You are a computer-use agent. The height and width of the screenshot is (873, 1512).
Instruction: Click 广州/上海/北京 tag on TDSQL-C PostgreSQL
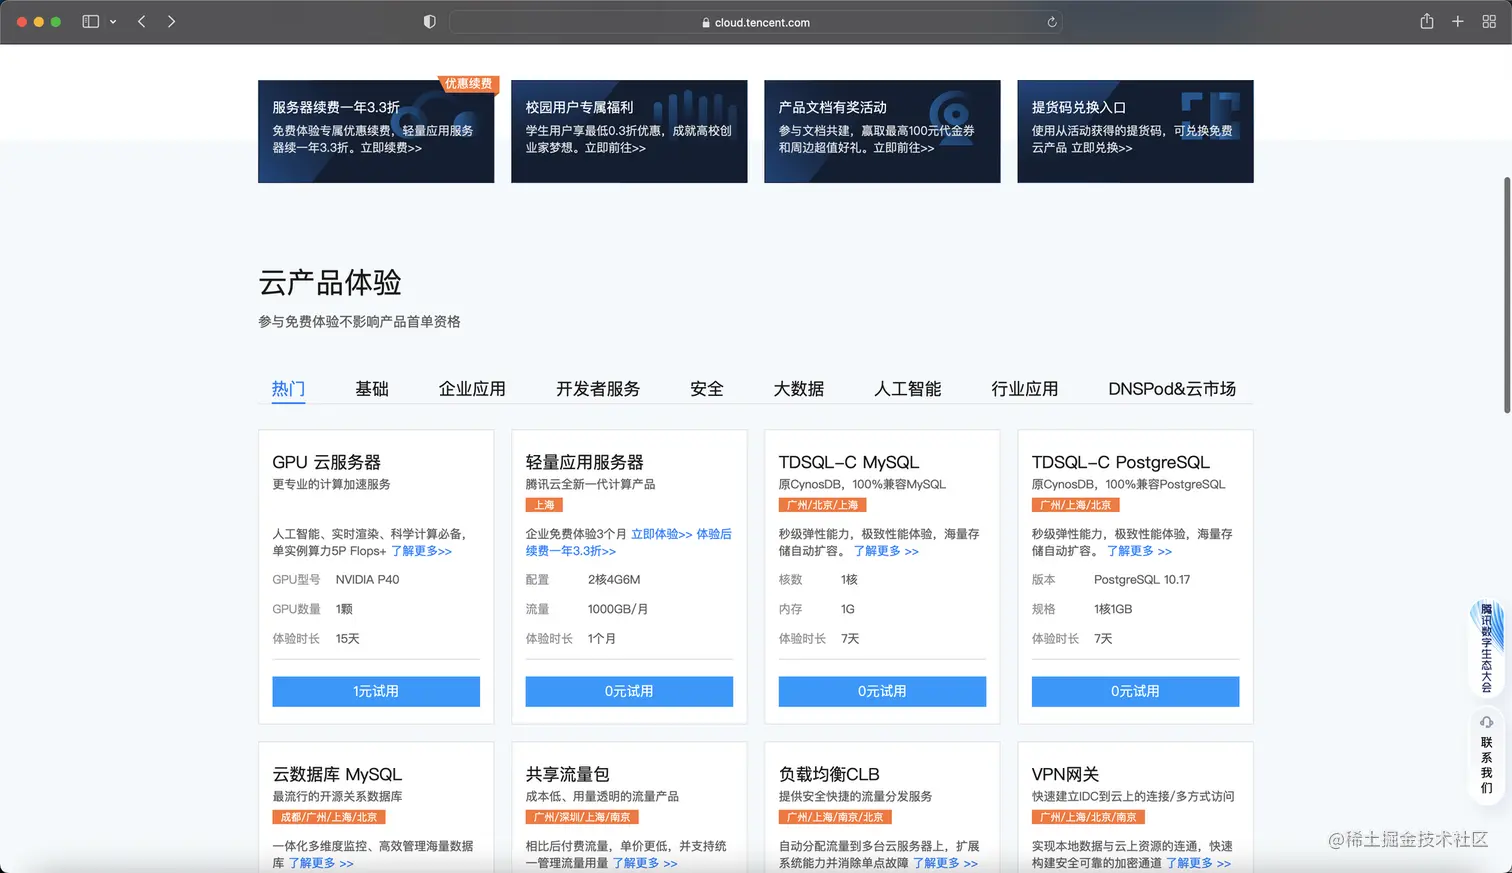coord(1075,505)
